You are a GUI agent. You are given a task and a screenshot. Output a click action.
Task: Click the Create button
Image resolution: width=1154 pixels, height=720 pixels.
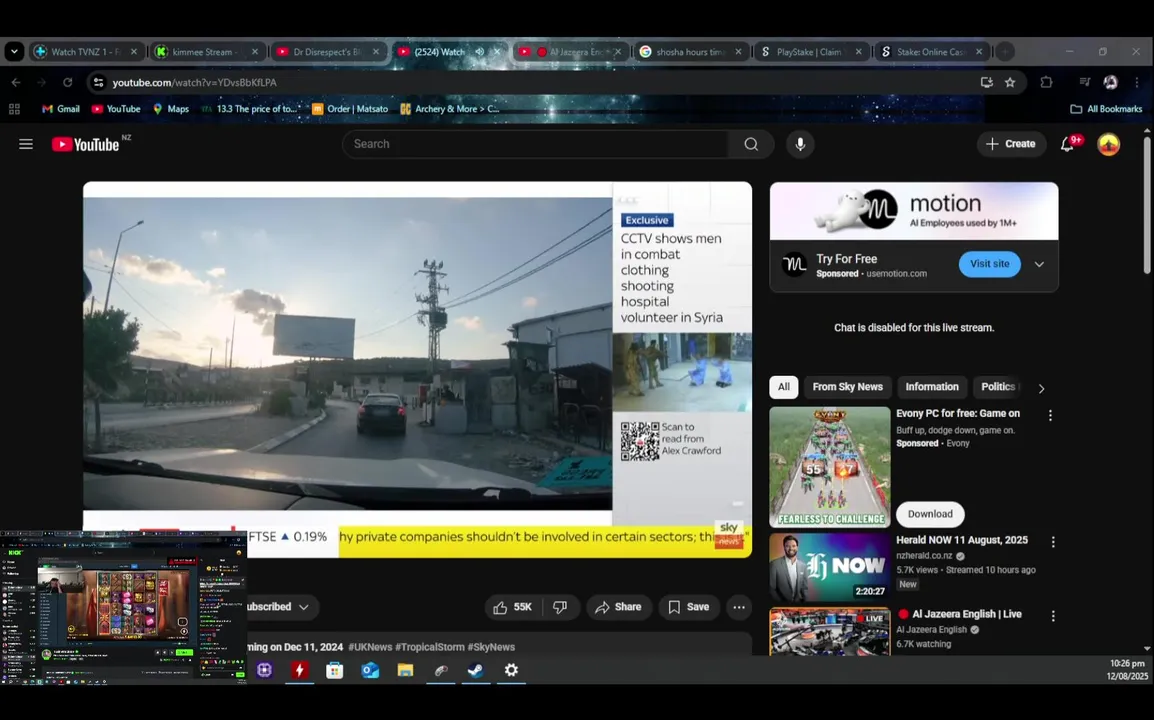pos(1011,144)
